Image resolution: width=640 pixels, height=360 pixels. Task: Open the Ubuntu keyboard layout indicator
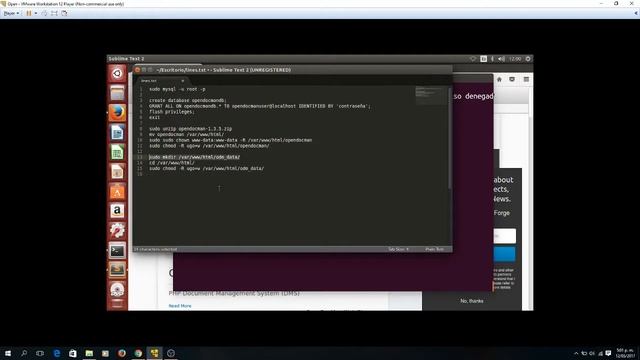pos(483,59)
